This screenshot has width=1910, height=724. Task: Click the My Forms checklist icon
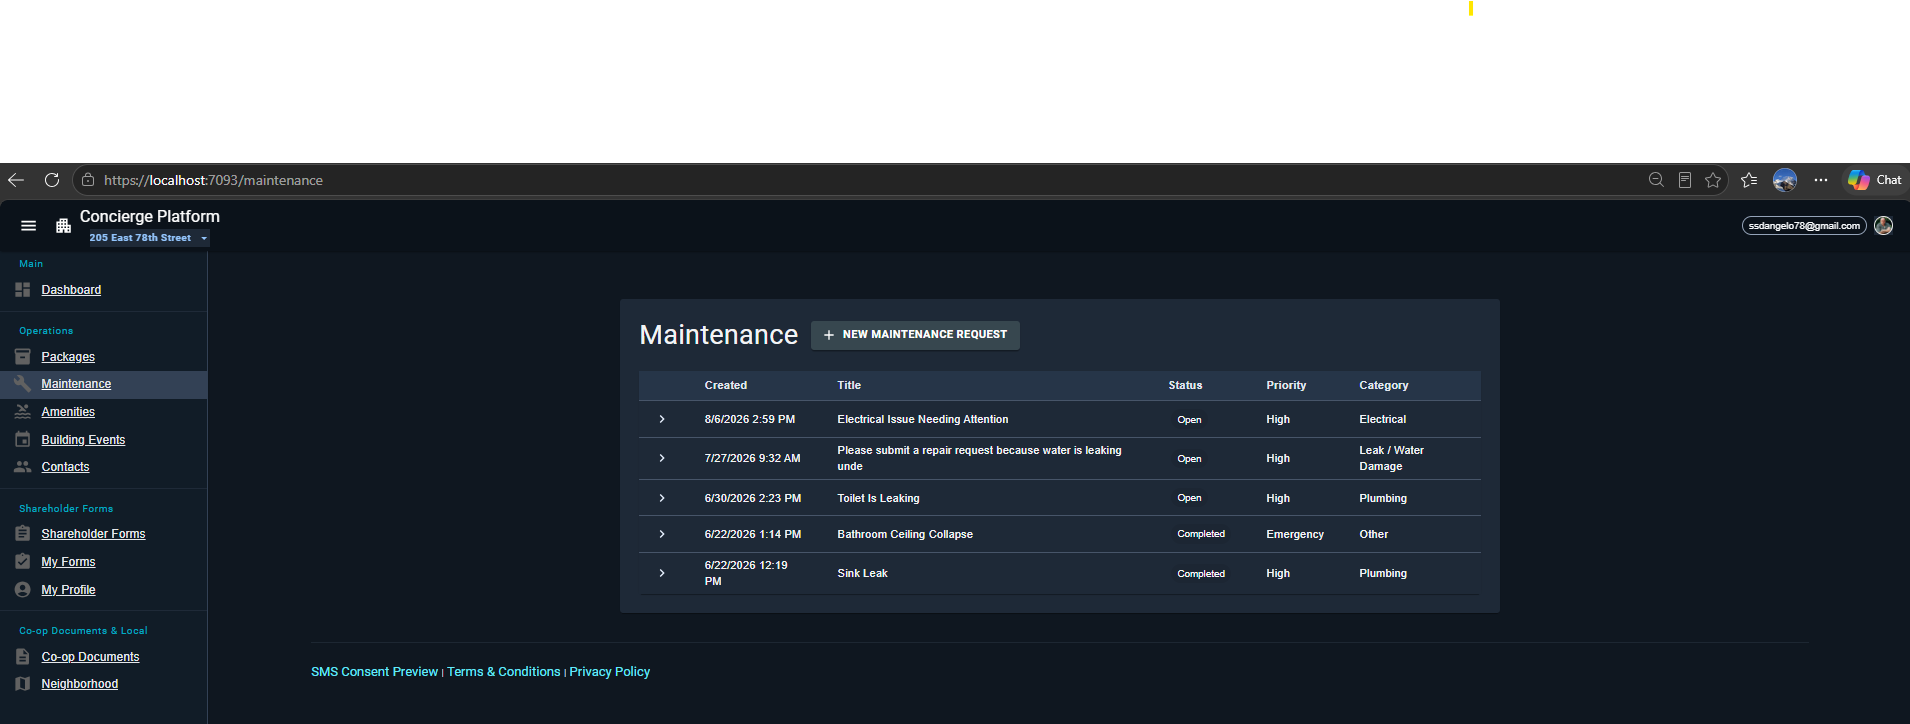coord(23,562)
